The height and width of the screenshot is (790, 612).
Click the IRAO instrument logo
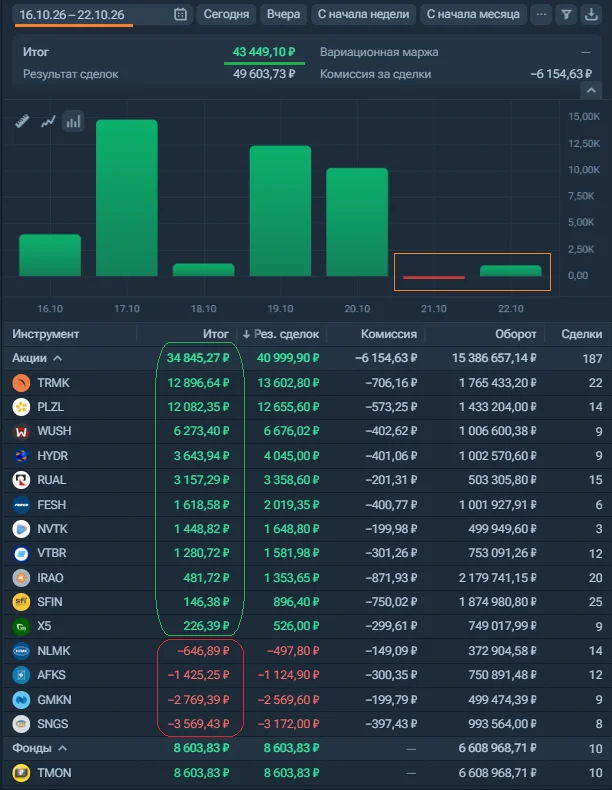[x=21, y=578]
